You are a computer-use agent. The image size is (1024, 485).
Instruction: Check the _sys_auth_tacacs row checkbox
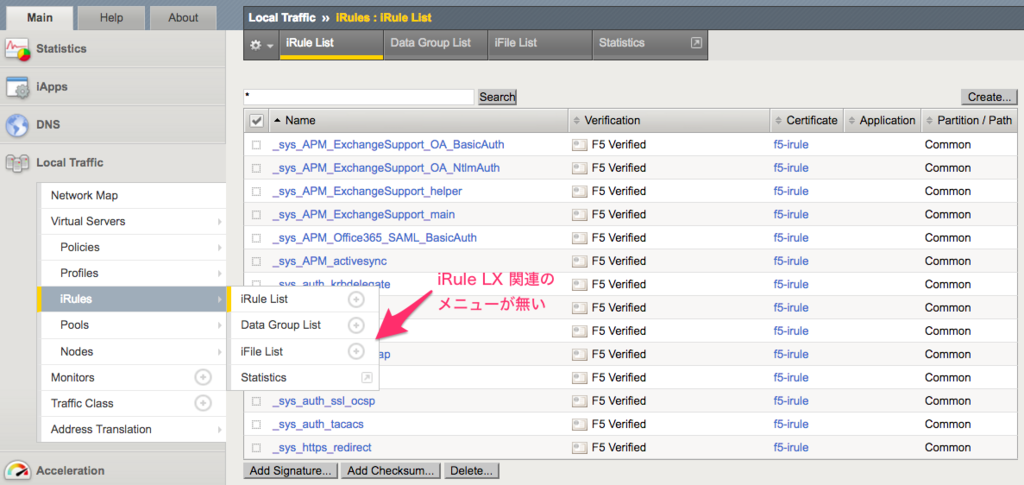[257, 424]
